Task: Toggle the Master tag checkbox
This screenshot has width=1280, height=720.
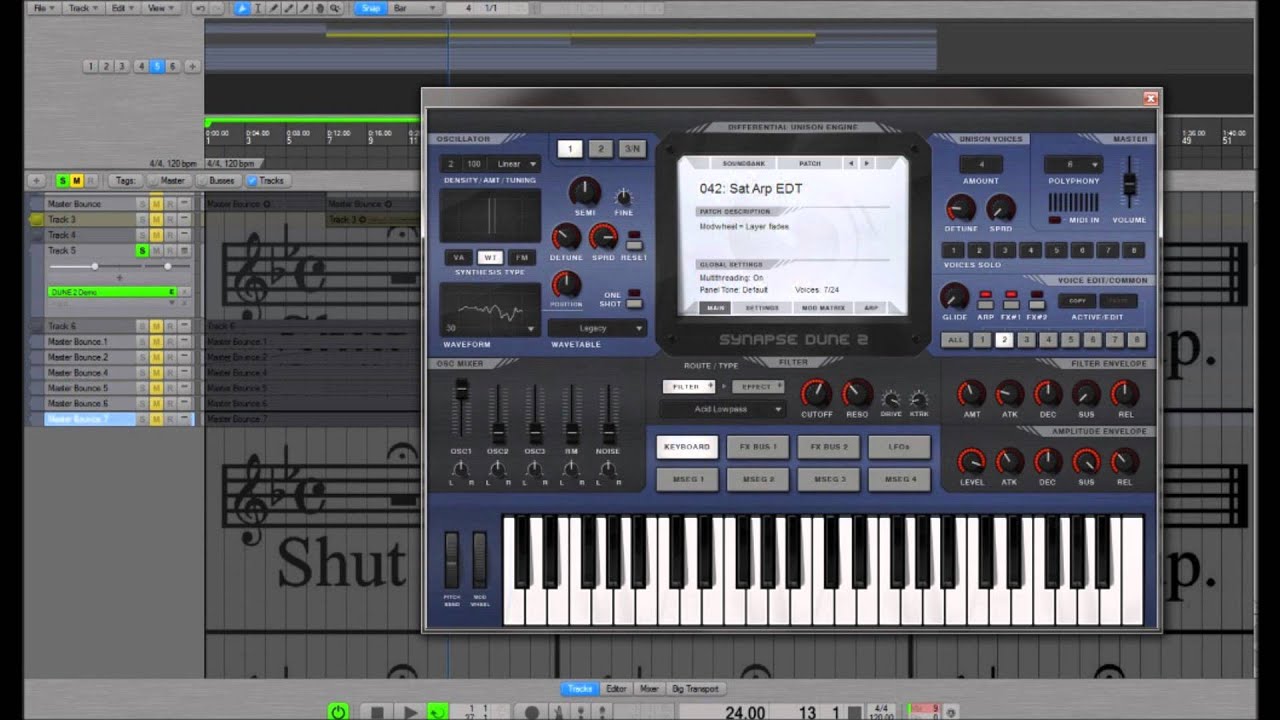Action: pyautogui.click(x=153, y=181)
